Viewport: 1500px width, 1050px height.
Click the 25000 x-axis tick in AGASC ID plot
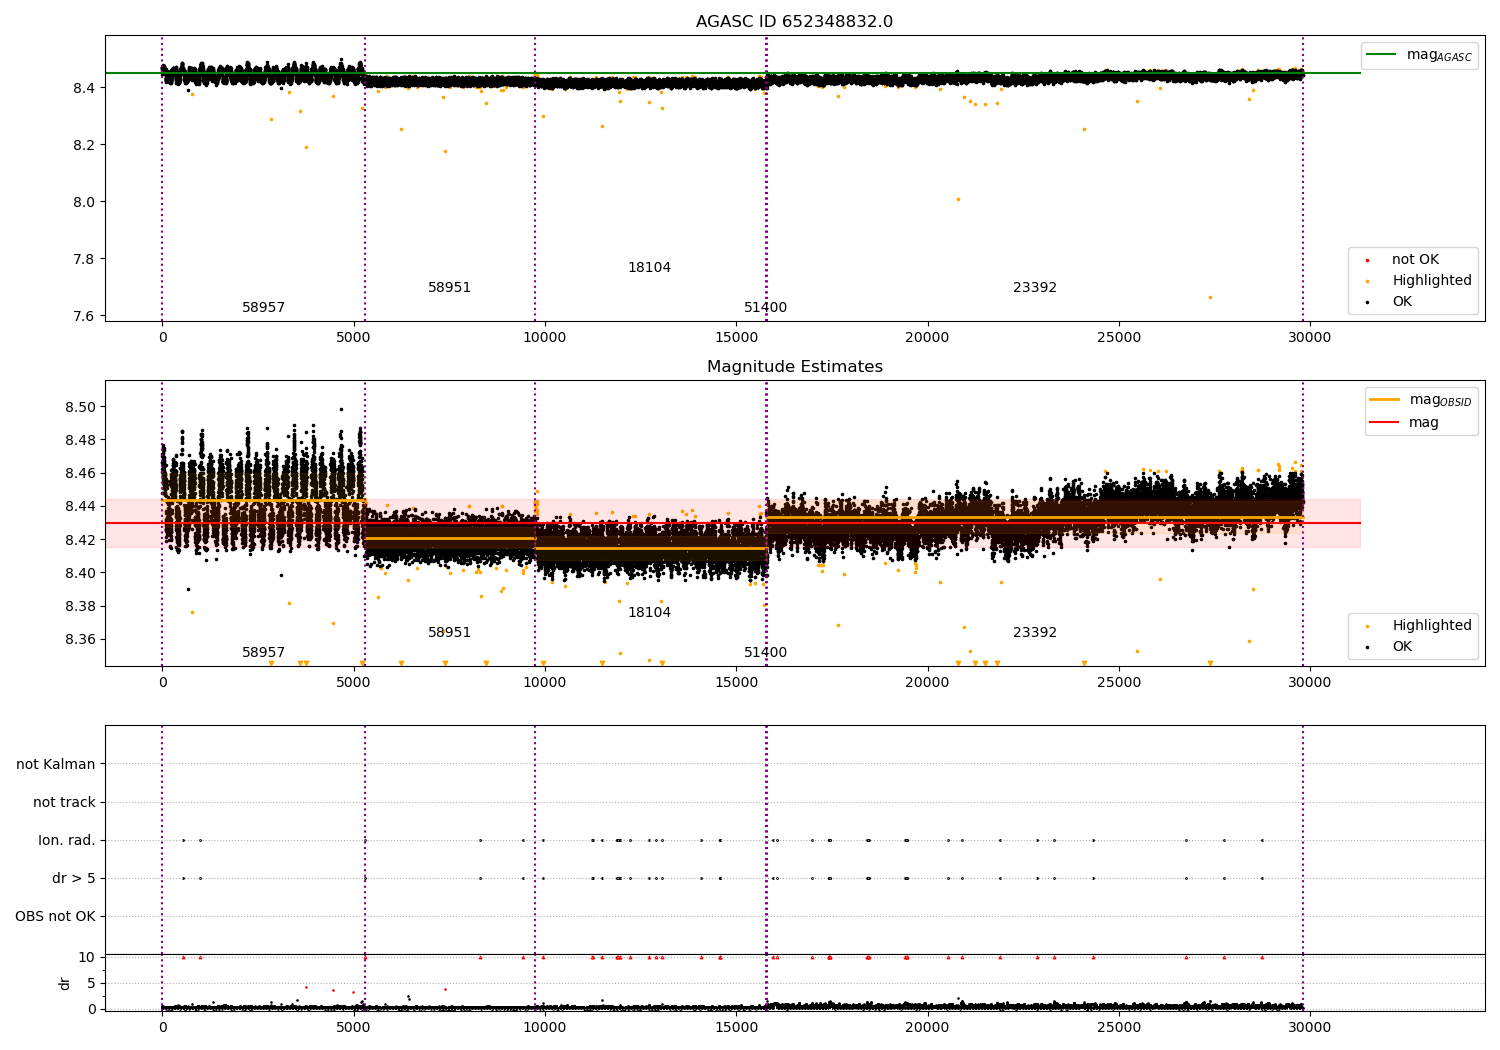[x=1119, y=338]
